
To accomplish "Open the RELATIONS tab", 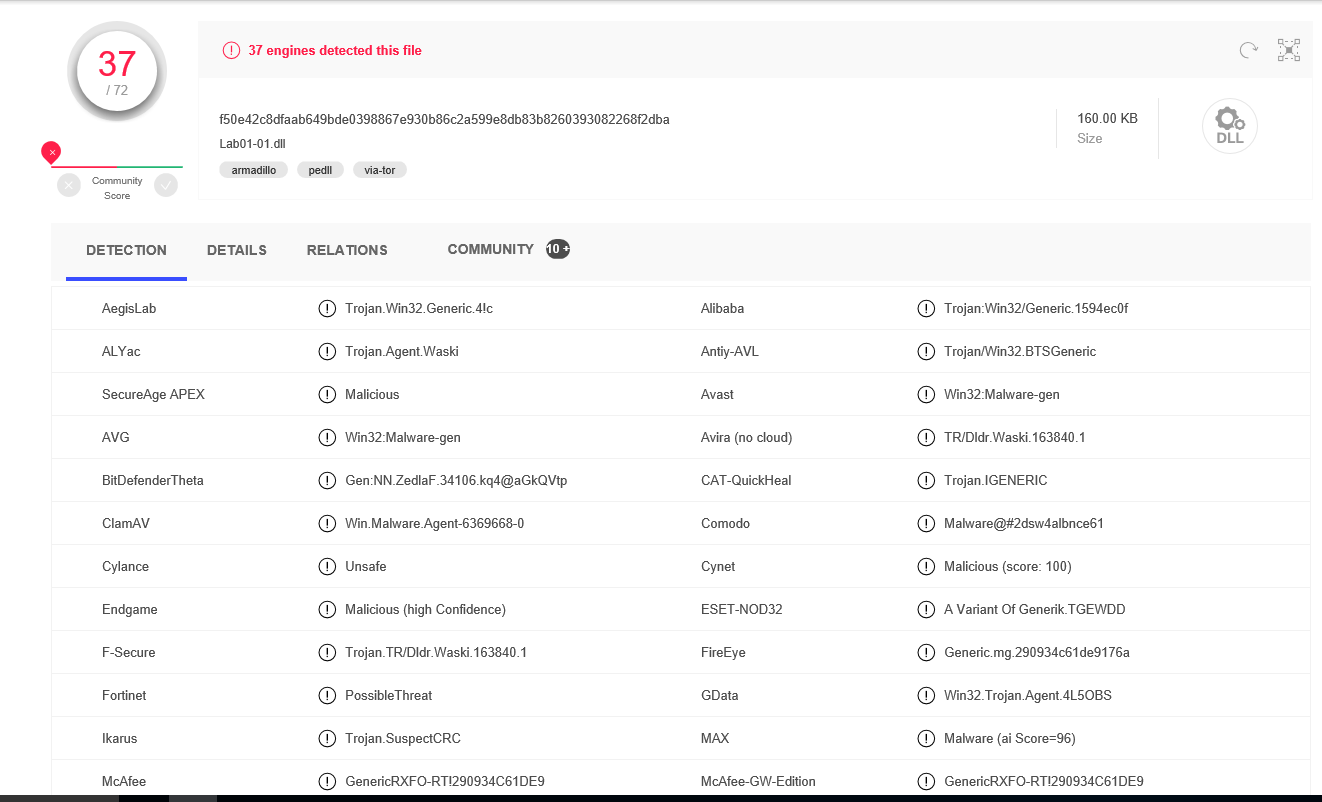I will coord(347,250).
